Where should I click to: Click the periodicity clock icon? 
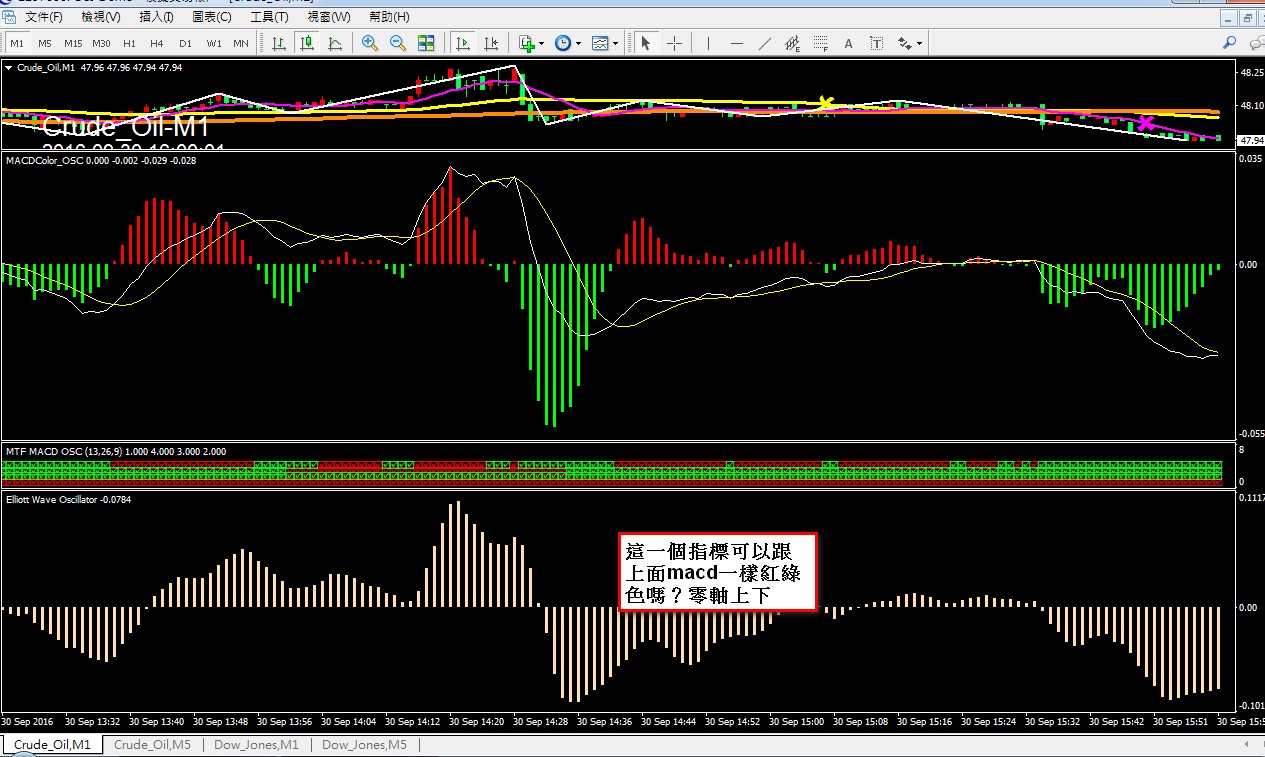tap(564, 43)
